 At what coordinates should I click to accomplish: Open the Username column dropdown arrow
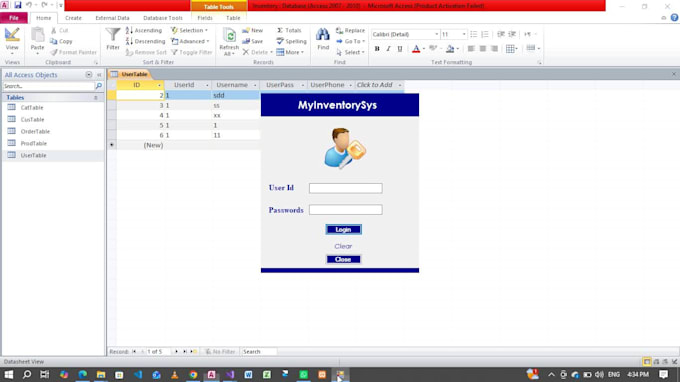tap(255, 85)
